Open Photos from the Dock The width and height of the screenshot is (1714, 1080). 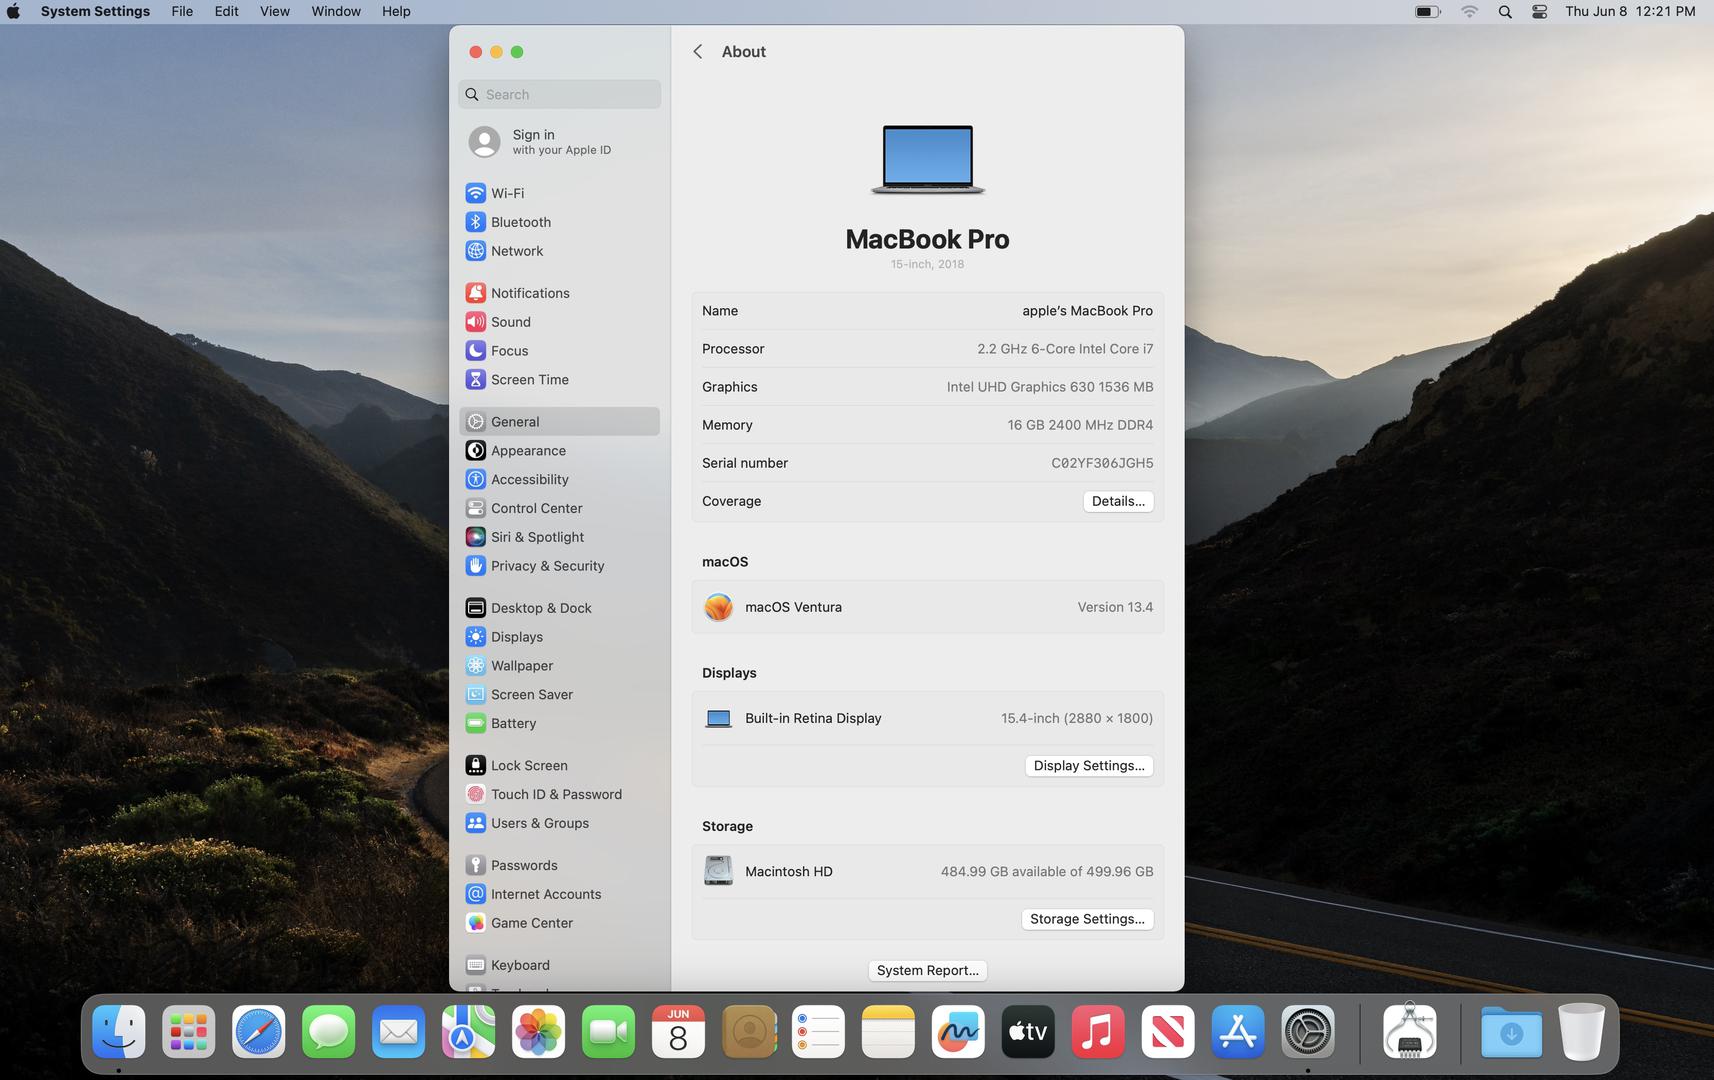tap(538, 1032)
